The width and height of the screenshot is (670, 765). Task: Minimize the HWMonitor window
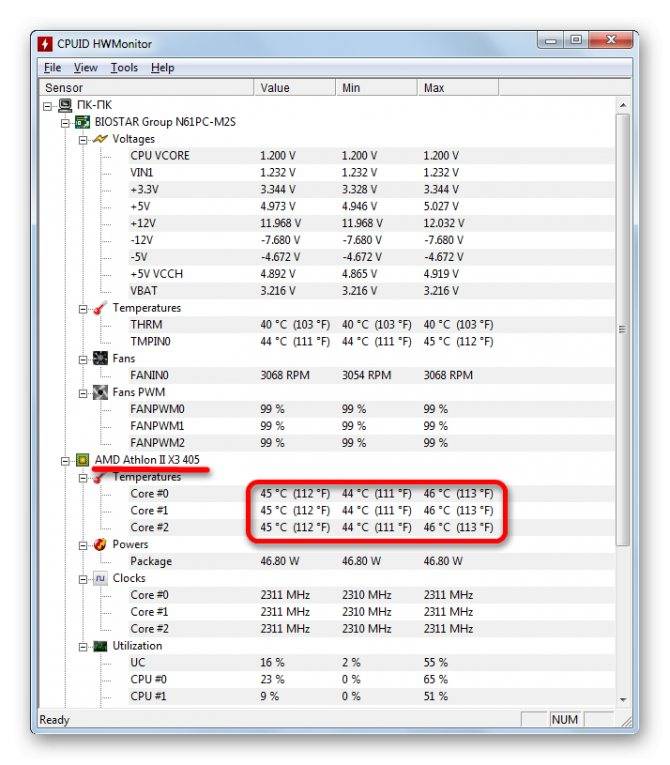pos(551,40)
